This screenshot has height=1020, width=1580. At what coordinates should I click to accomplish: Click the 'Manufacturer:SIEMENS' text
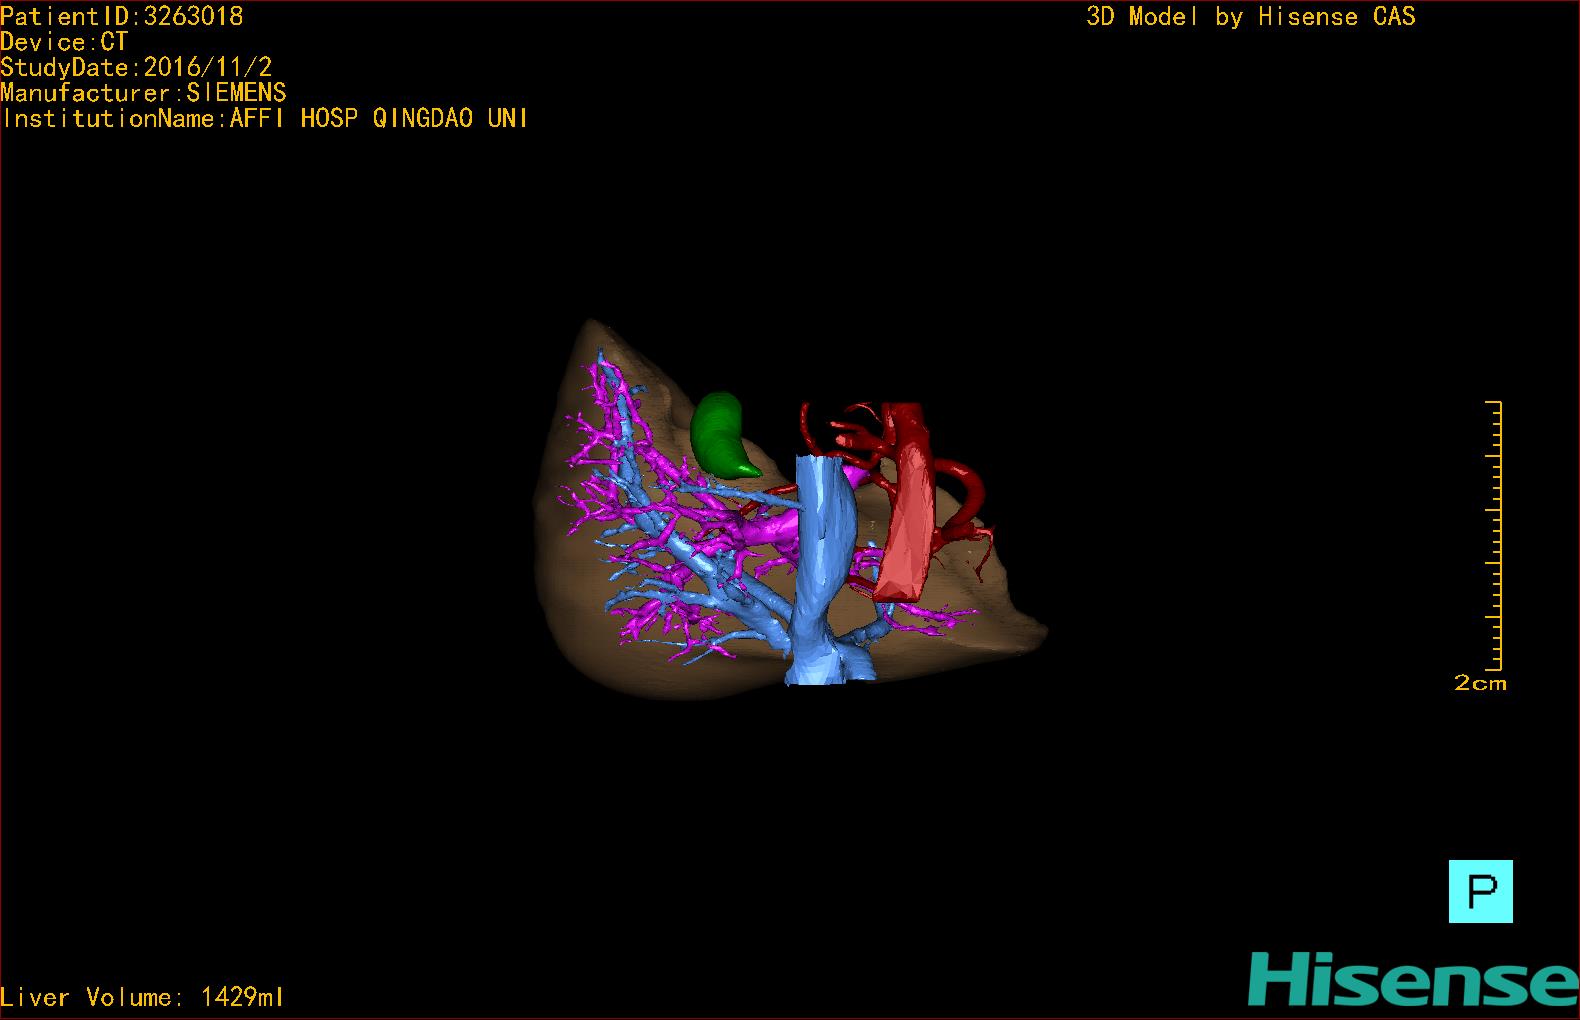(143, 93)
